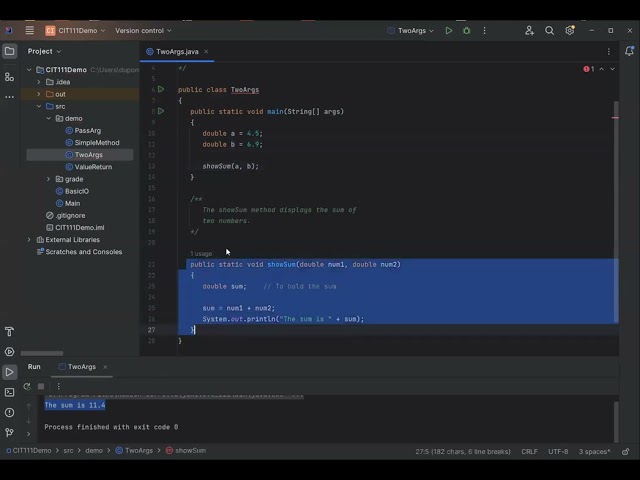This screenshot has width=640, height=480.
Task: Click TwoArgs breadcrumb in status bar
Action: point(134,451)
